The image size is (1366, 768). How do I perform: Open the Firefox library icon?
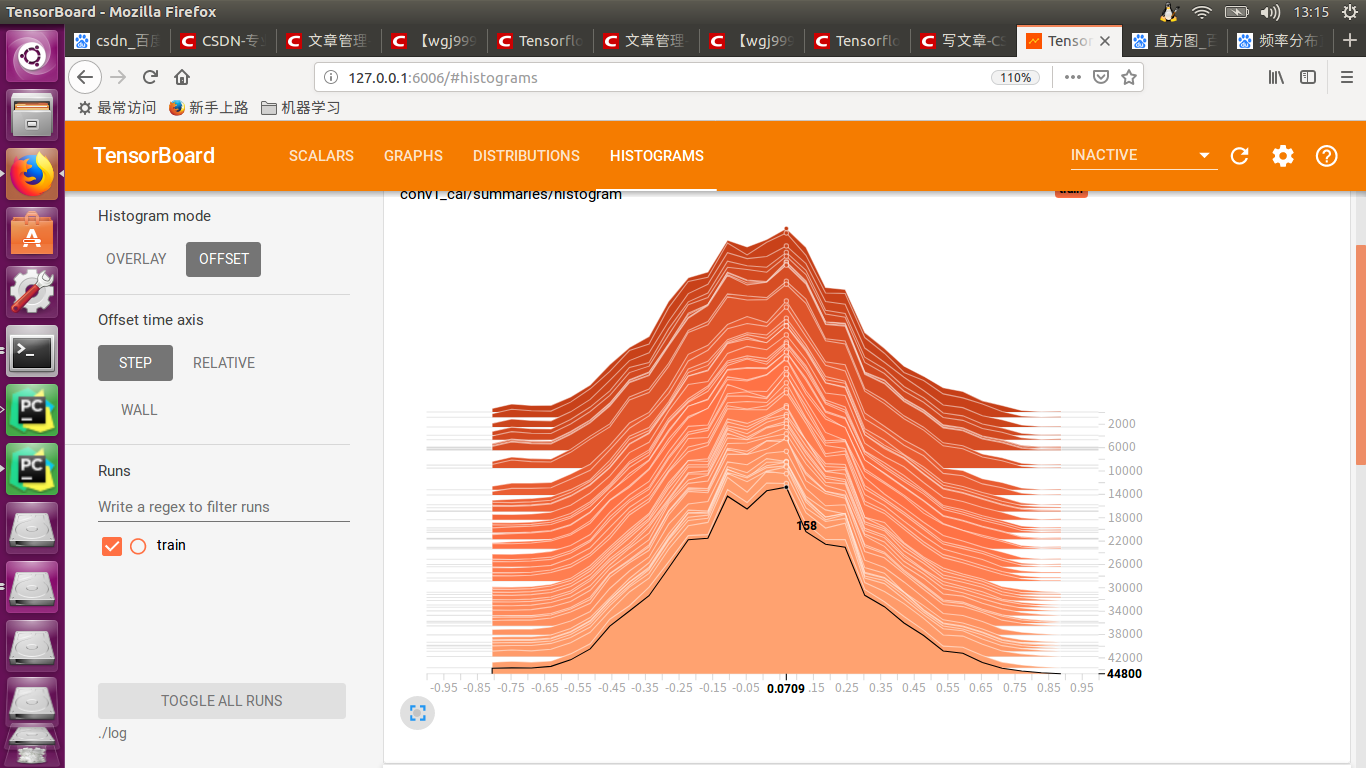pyautogui.click(x=1276, y=77)
